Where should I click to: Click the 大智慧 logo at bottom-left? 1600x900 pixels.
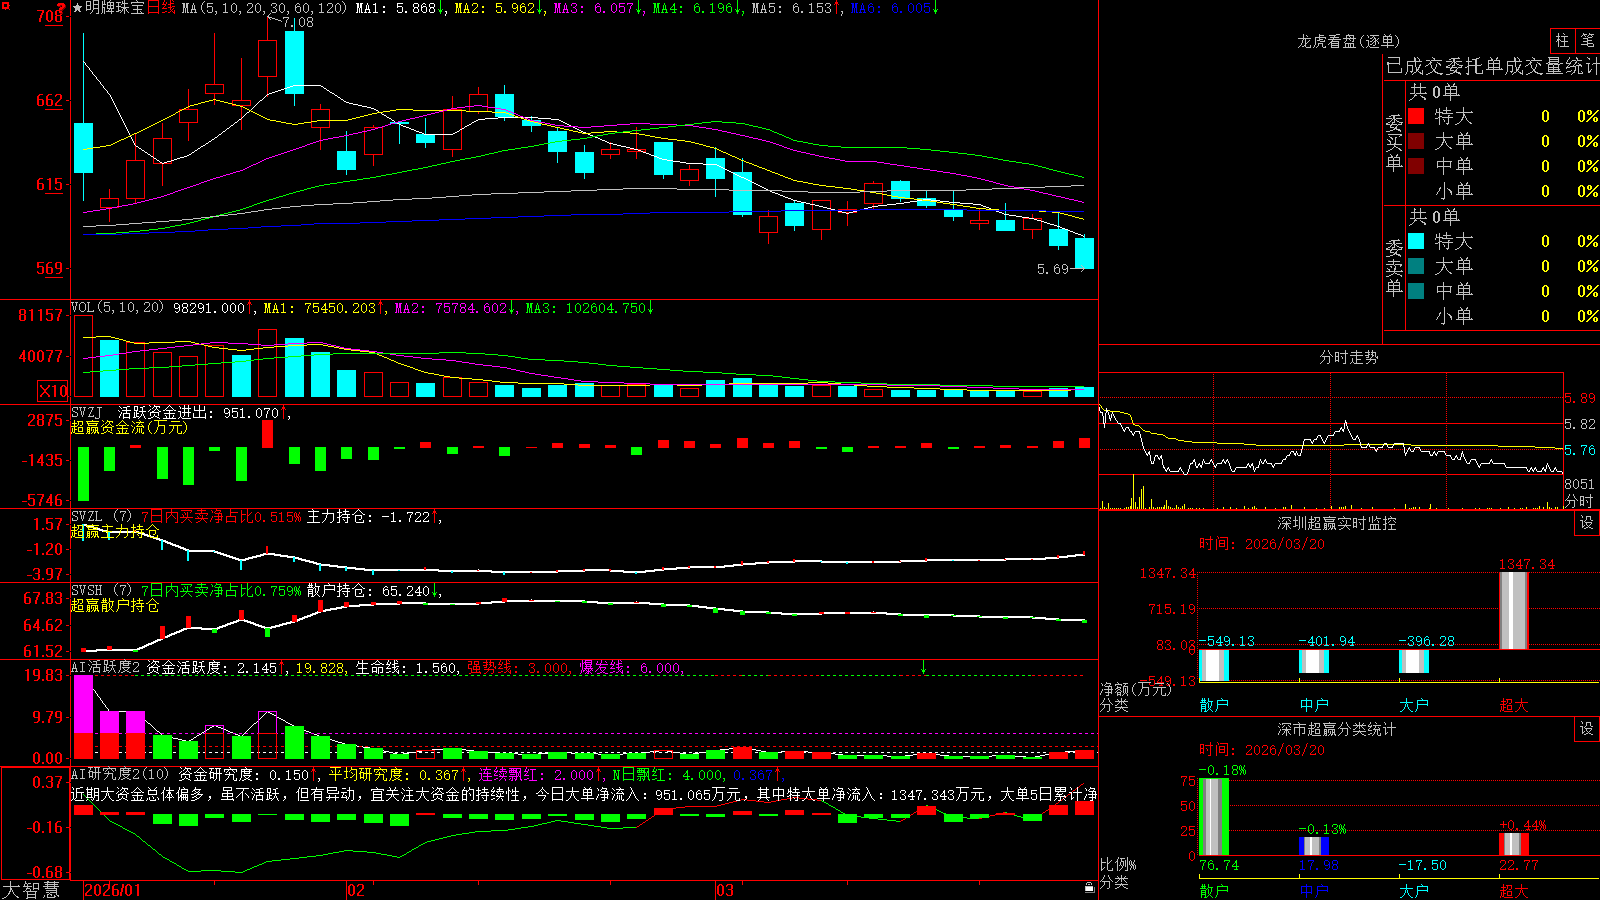click(x=31, y=890)
